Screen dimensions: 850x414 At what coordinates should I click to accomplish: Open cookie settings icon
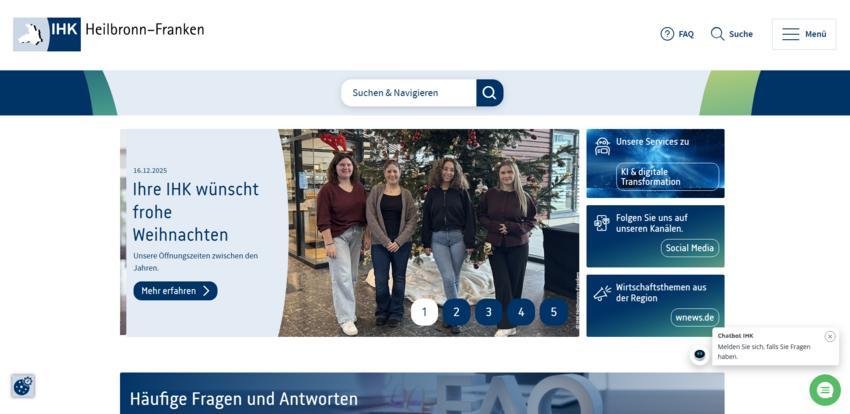[22, 386]
